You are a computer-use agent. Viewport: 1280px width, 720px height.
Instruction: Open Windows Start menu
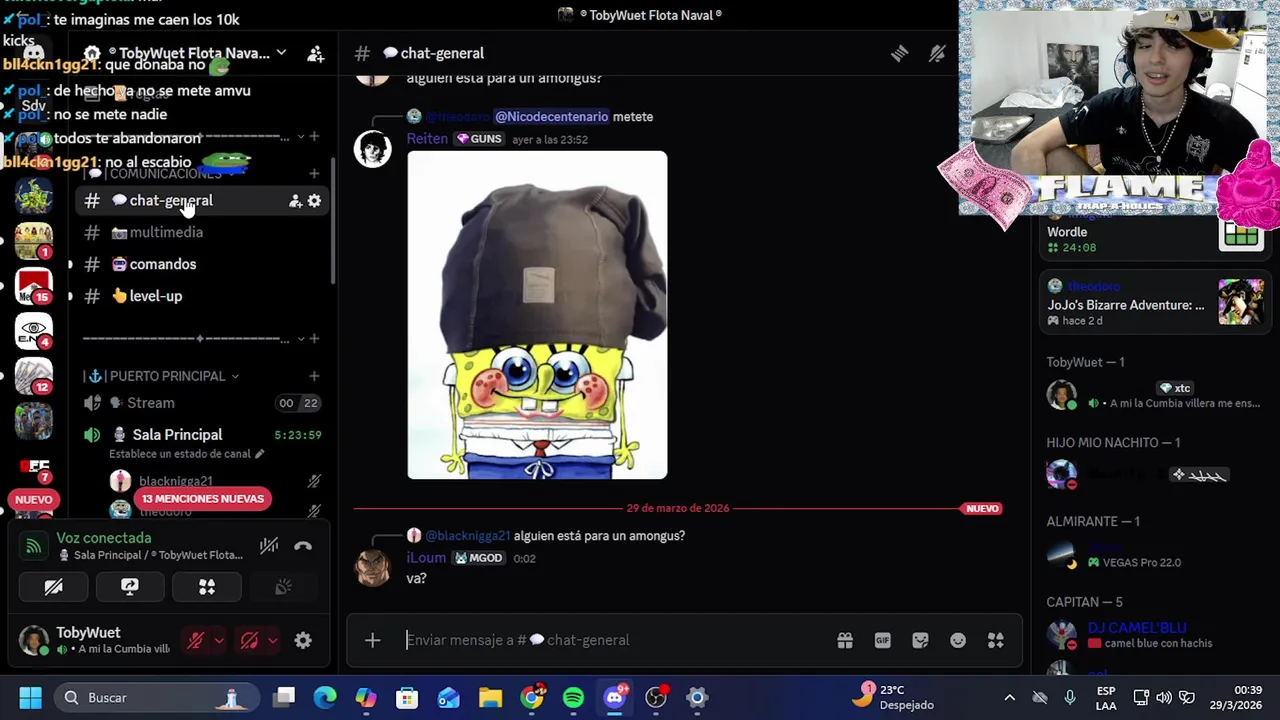(30, 697)
